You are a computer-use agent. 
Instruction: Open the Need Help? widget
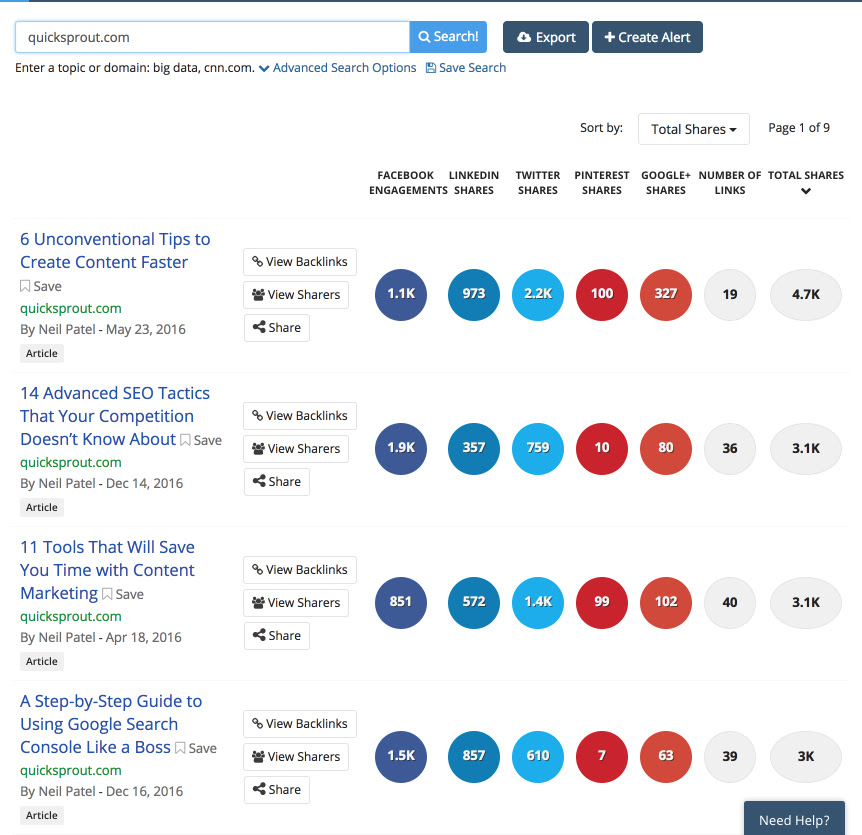click(794, 820)
